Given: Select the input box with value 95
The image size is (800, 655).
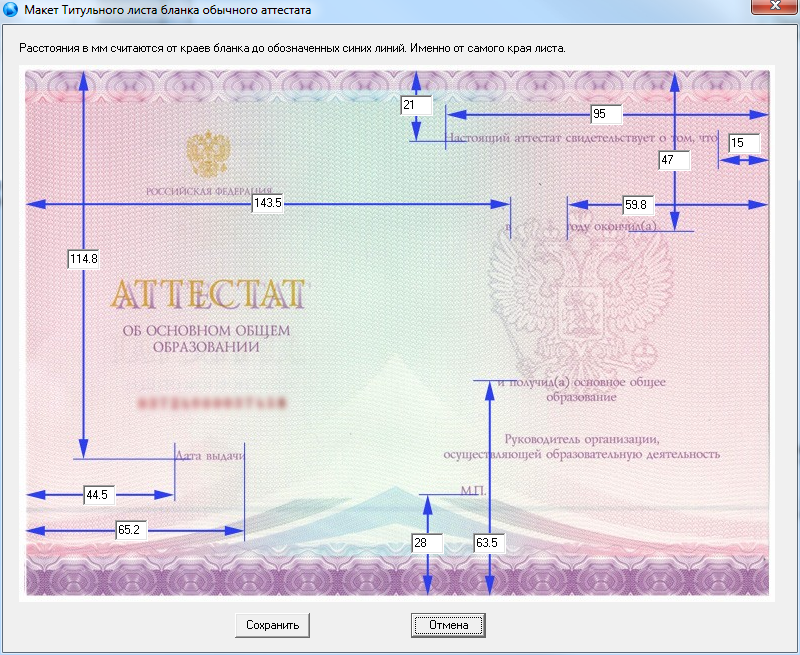Looking at the screenshot, I should click(x=606, y=113).
